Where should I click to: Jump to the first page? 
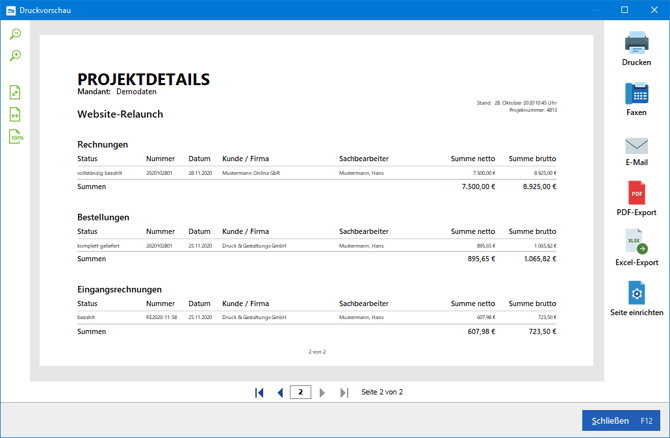(259, 393)
